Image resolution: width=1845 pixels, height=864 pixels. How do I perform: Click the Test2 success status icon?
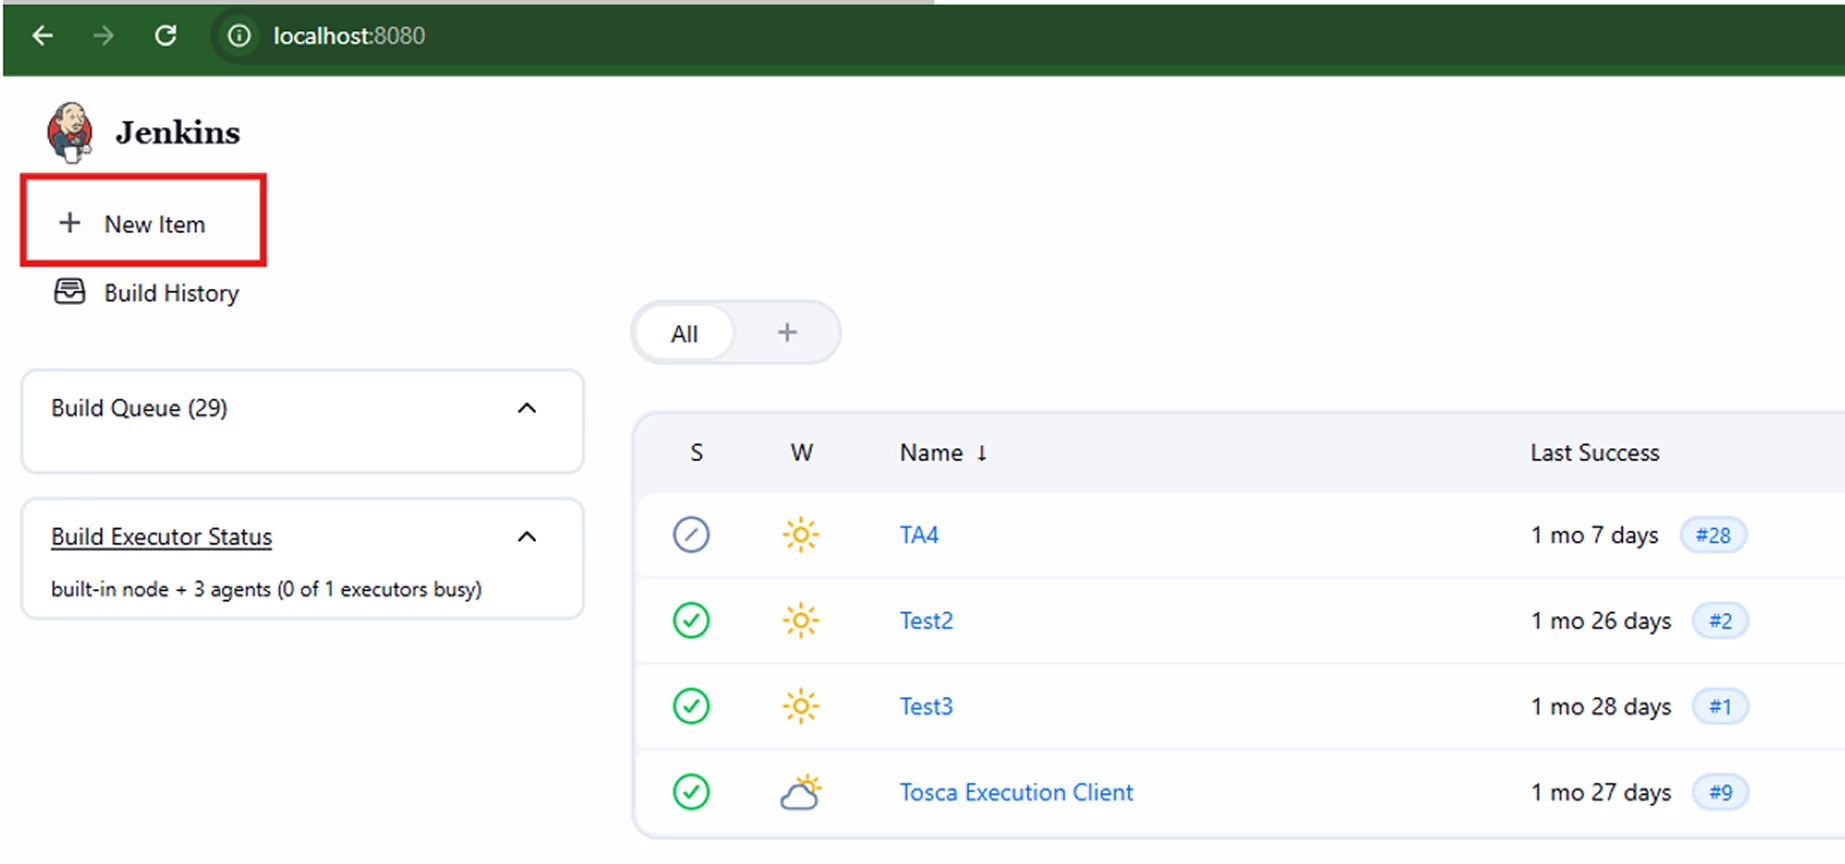coord(691,621)
